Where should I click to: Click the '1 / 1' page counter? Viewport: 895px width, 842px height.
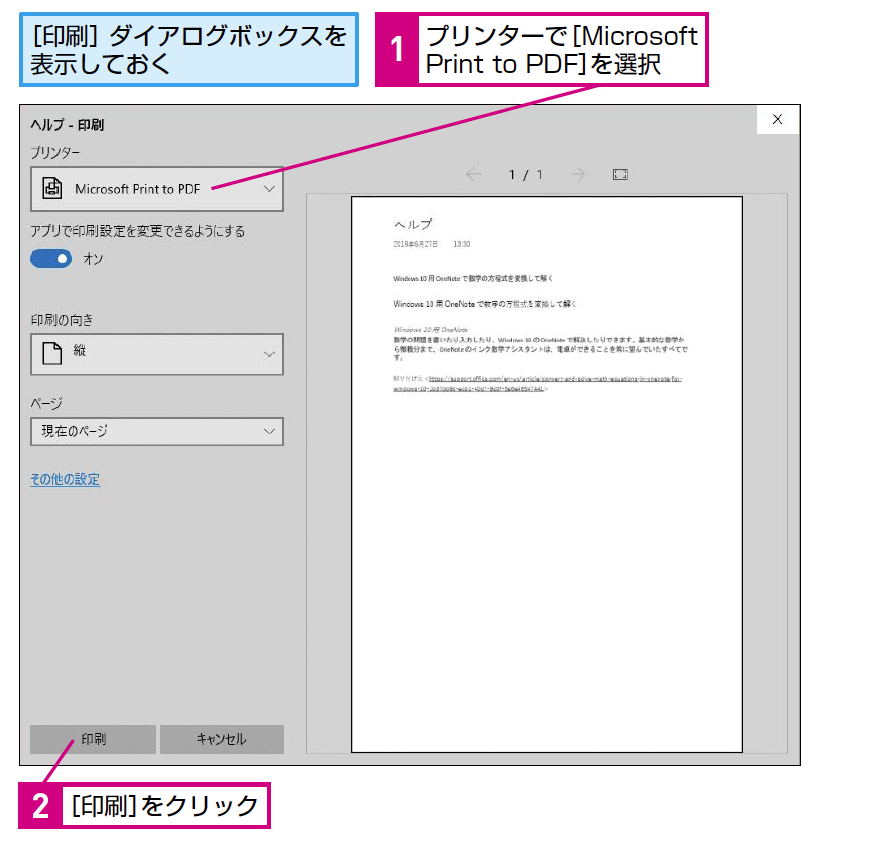tap(526, 175)
